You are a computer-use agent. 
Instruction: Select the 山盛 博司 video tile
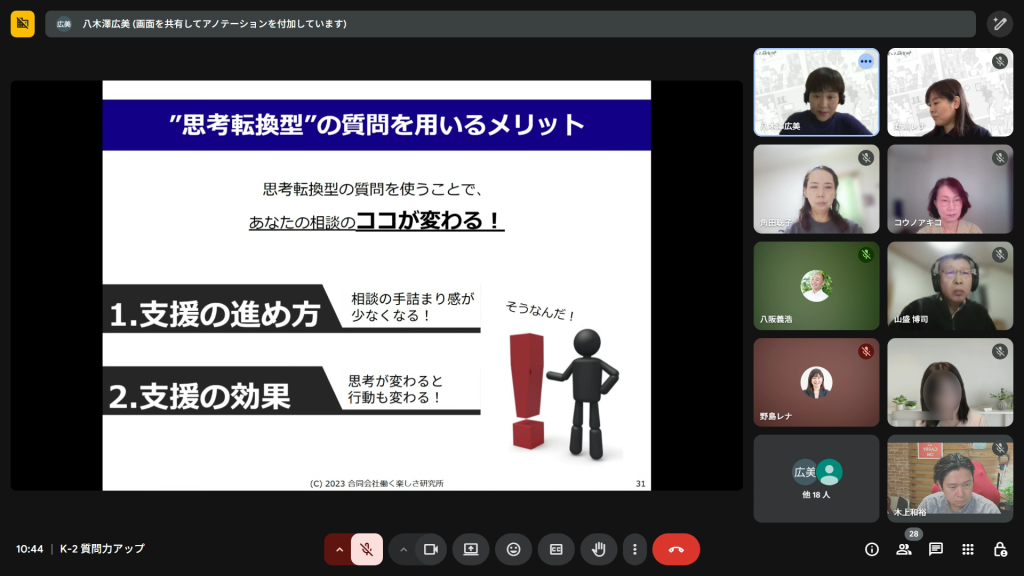click(950, 286)
